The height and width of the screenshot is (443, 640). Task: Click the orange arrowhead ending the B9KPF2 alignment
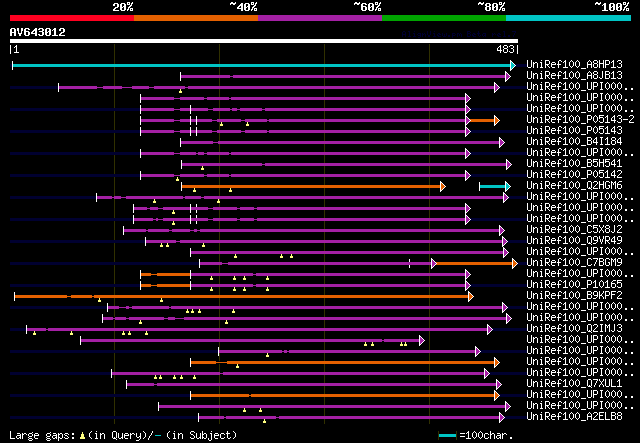coord(471,296)
